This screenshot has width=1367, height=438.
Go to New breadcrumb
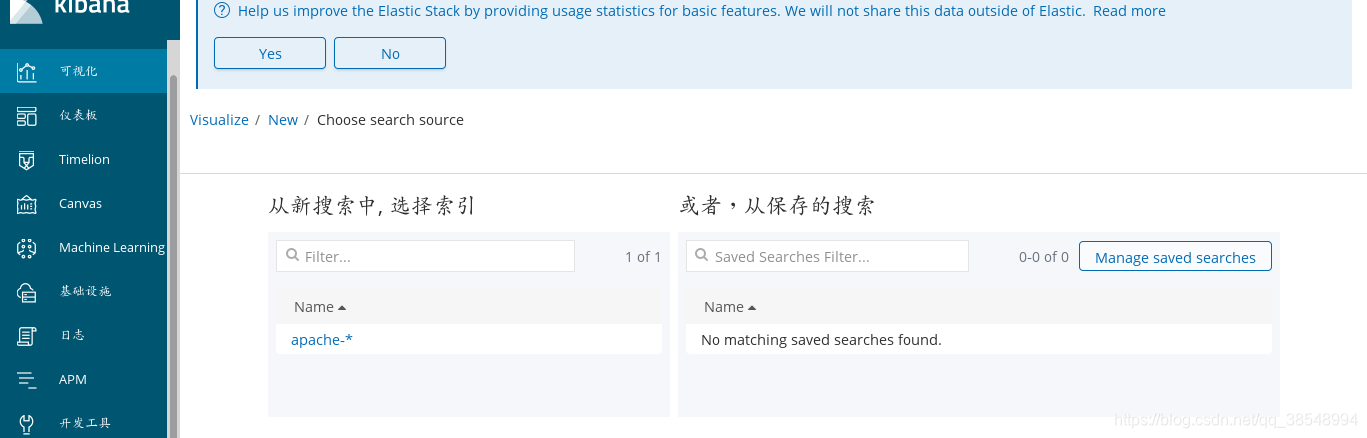[283, 120]
